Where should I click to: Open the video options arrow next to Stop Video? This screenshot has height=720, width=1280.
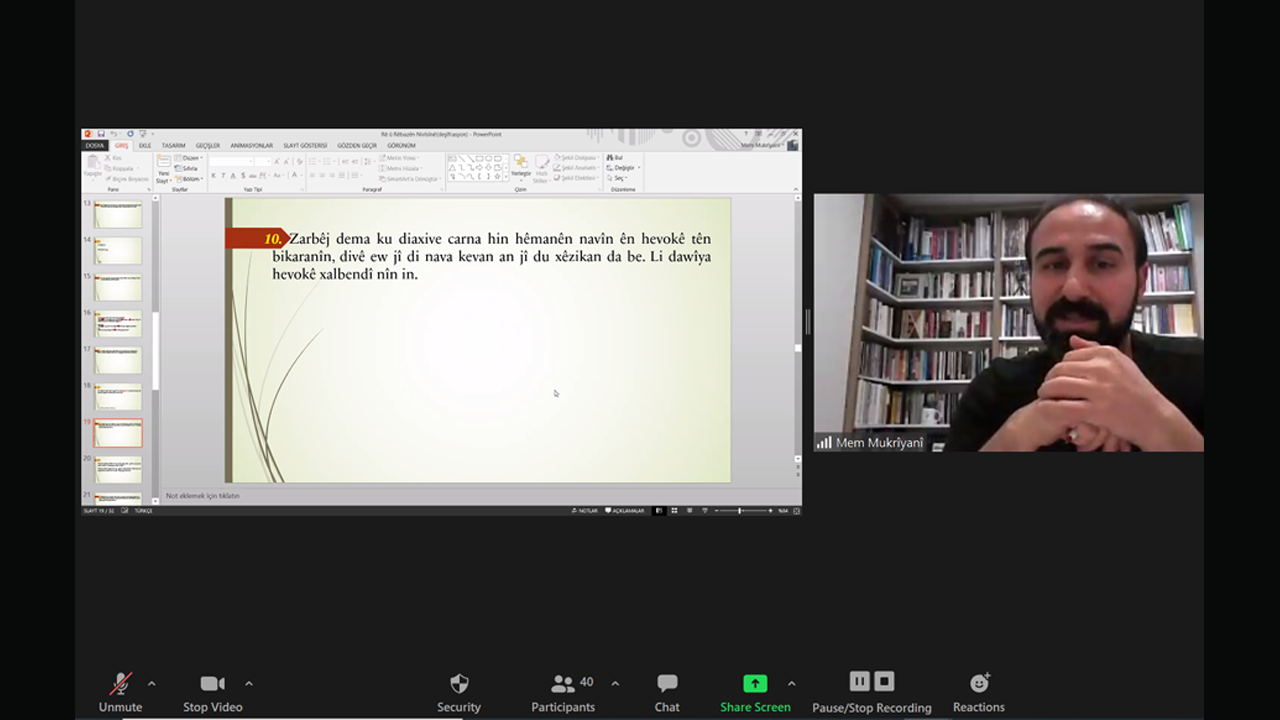249,684
